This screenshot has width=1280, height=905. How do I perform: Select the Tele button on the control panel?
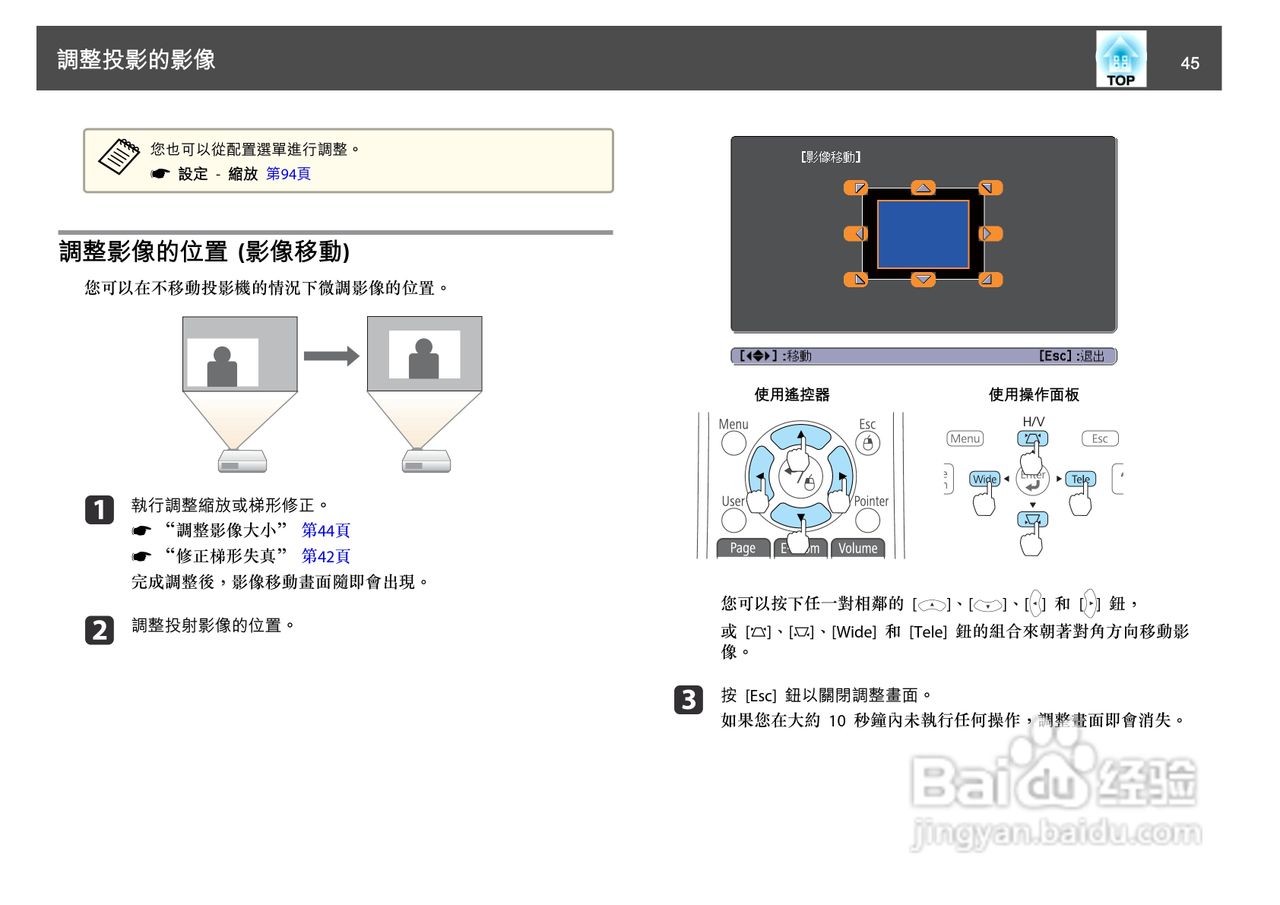click(1080, 479)
